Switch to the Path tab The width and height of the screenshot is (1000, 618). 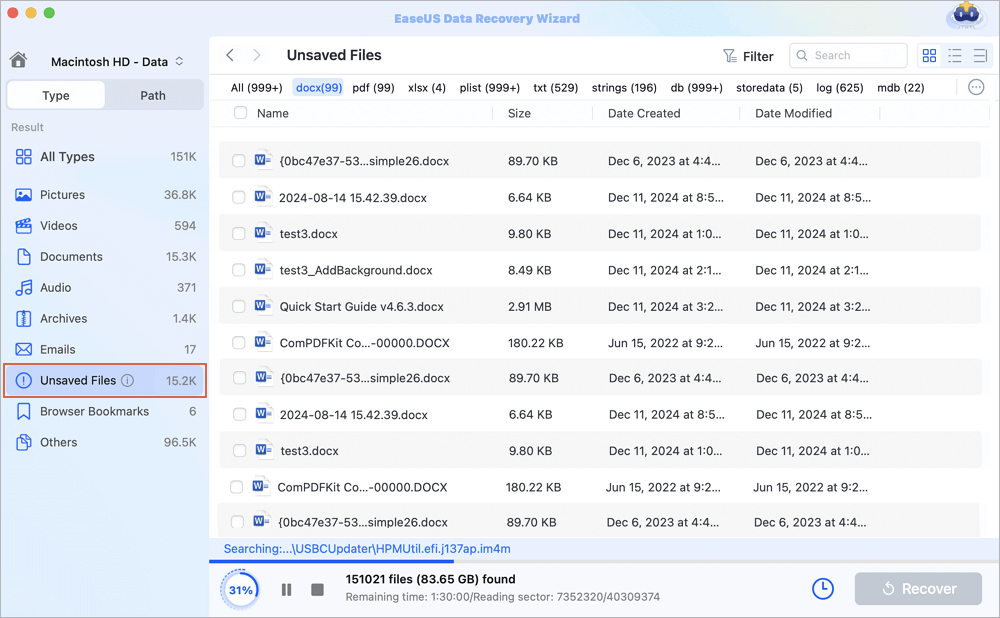pos(153,96)
